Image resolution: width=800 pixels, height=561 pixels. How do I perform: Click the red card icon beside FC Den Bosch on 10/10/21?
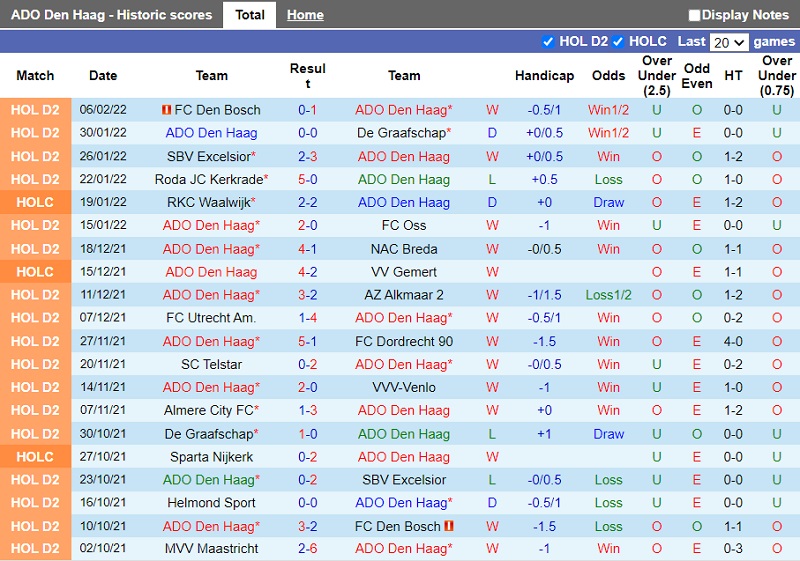[x=449, y=526]
